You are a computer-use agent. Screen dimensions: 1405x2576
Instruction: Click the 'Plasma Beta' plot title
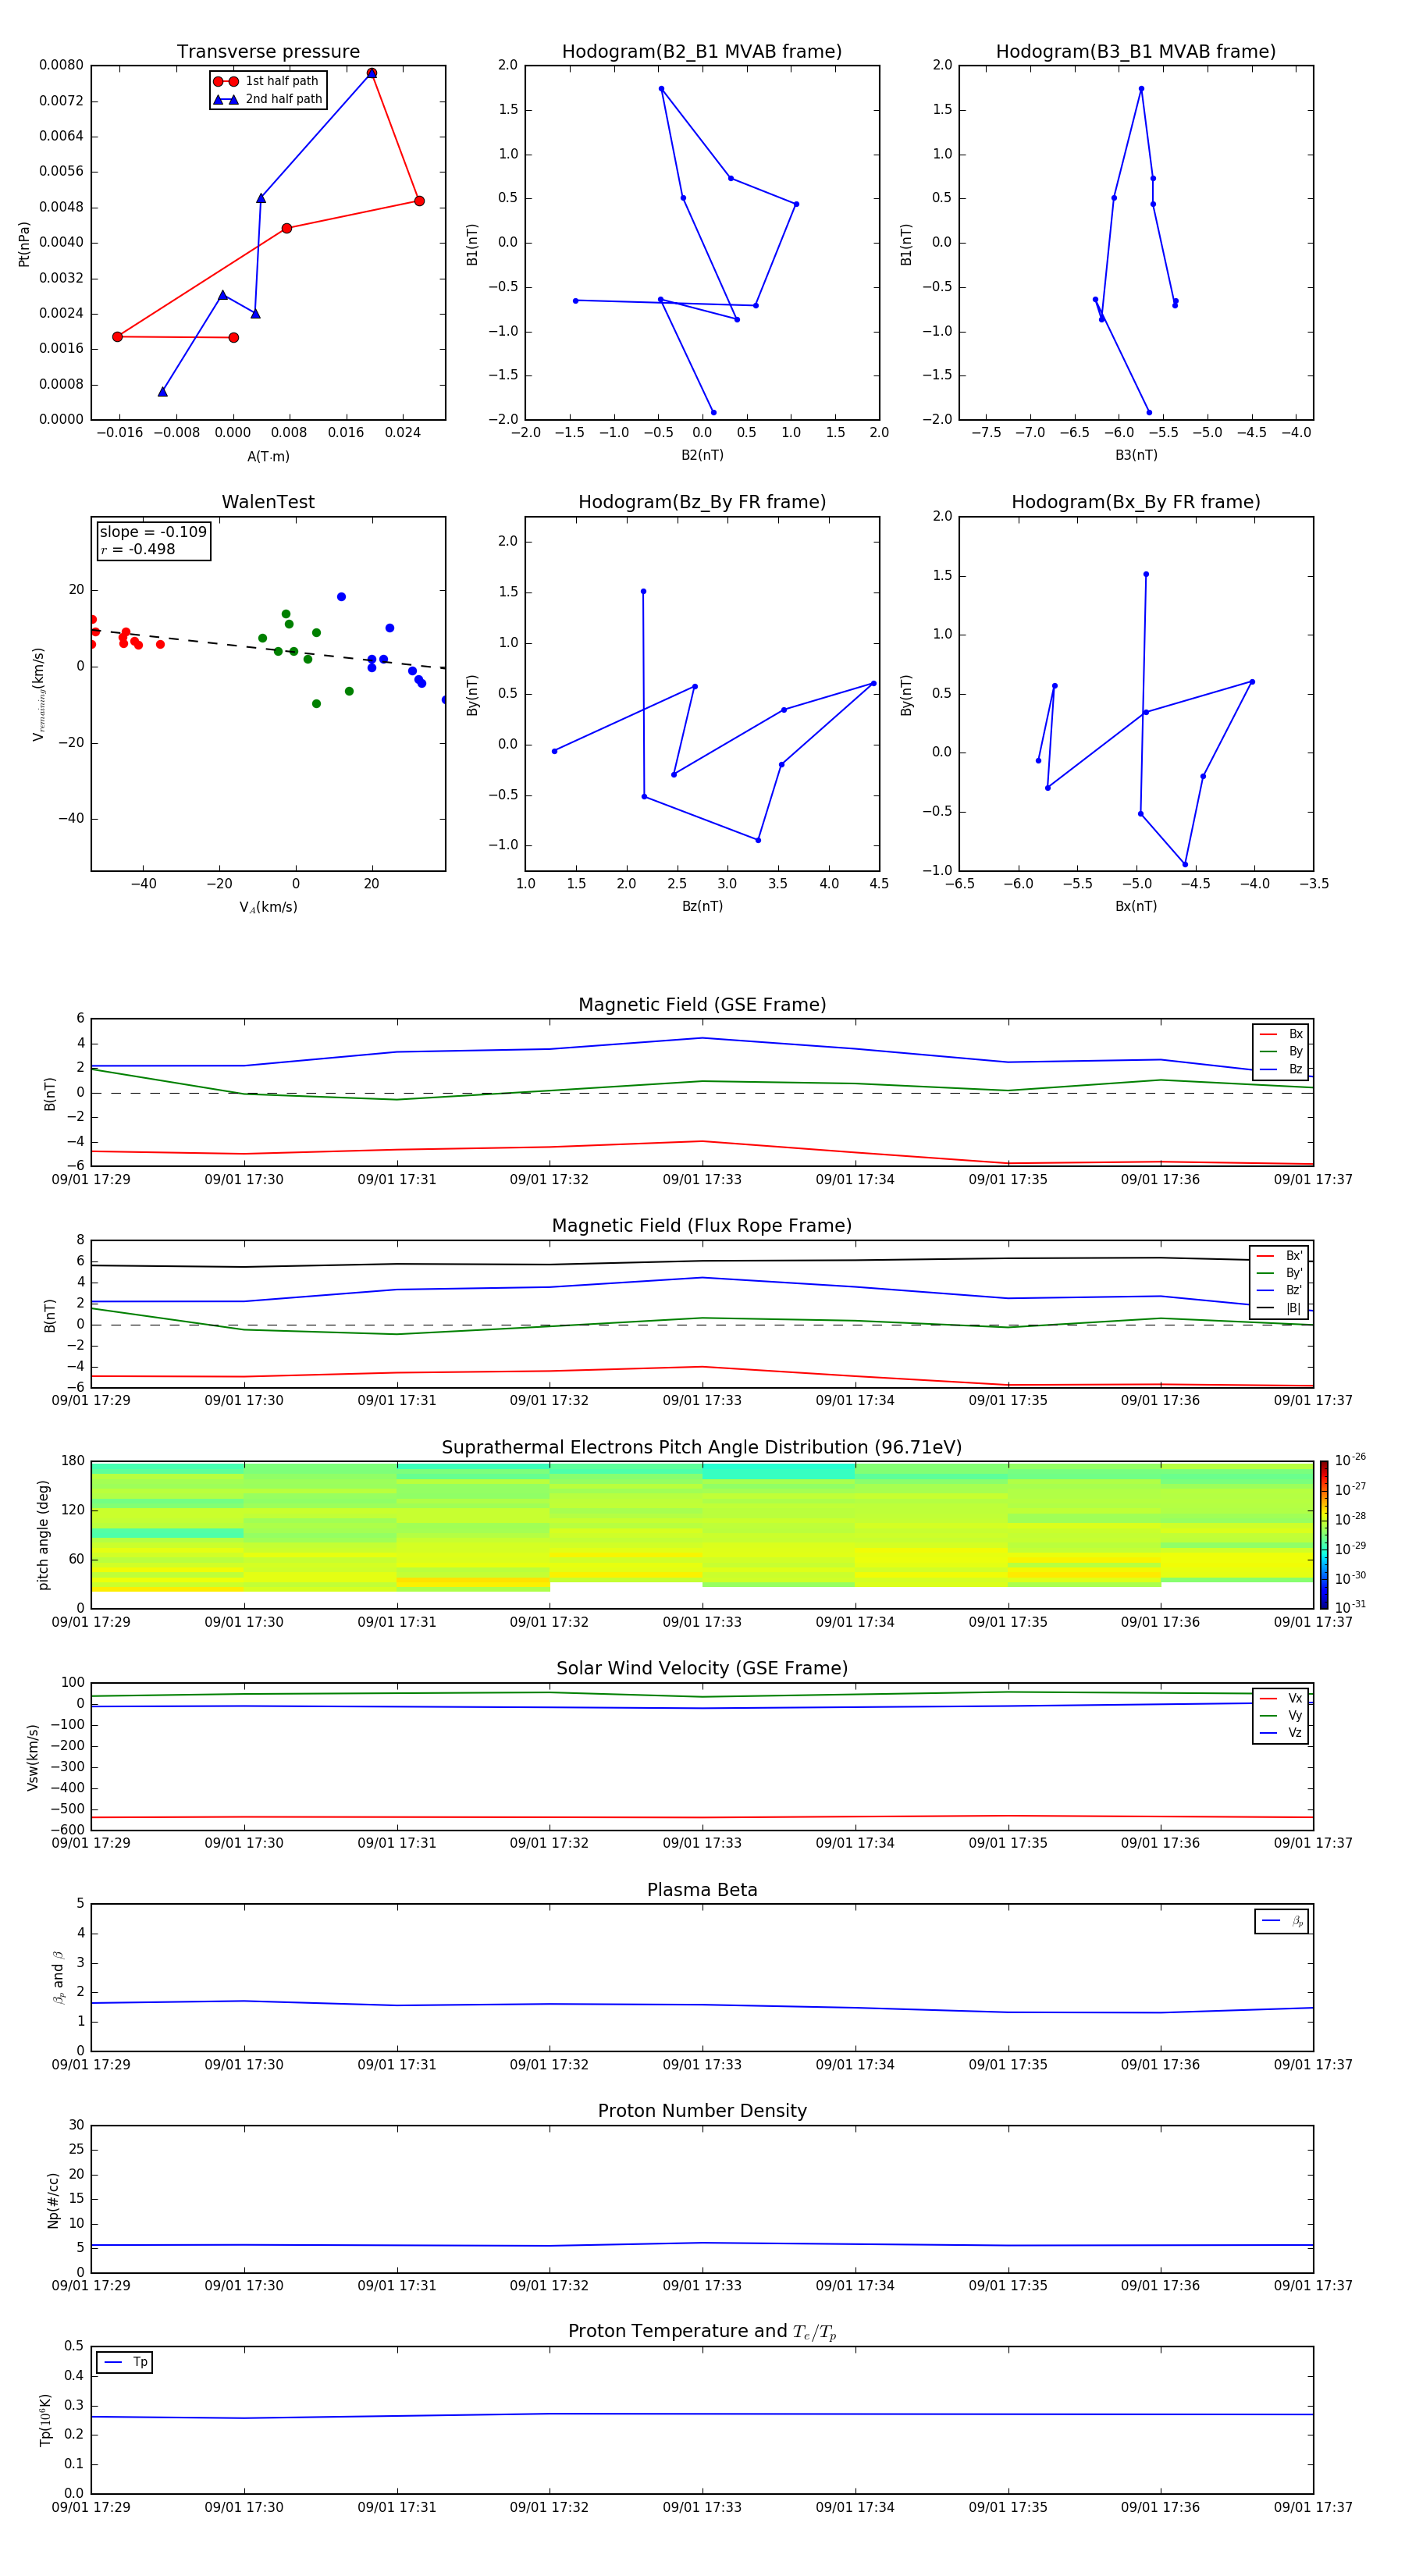tap(702, 1890)
